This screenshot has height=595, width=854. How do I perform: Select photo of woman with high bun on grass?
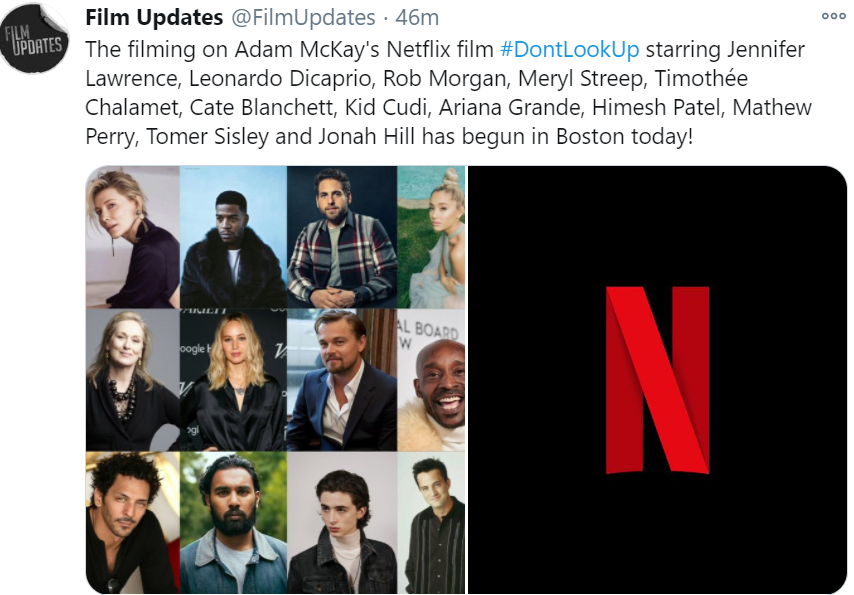click(431, 237)
